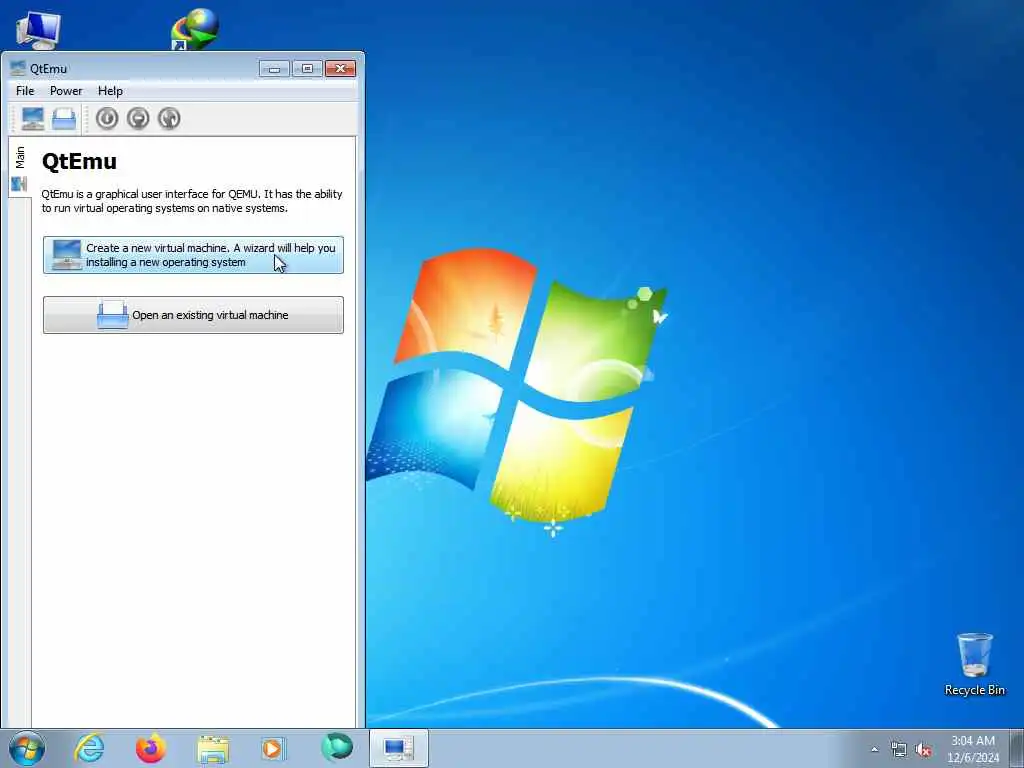The height and width of the screenshot is (768, 1024).
Task: Launch Internet Explorer from taskbar
Action: pyautogui.click(x=89, y=748)
